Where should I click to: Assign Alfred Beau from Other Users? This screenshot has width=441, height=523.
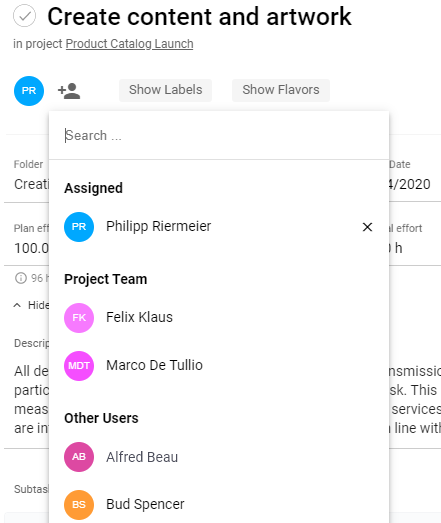point(219,457)
